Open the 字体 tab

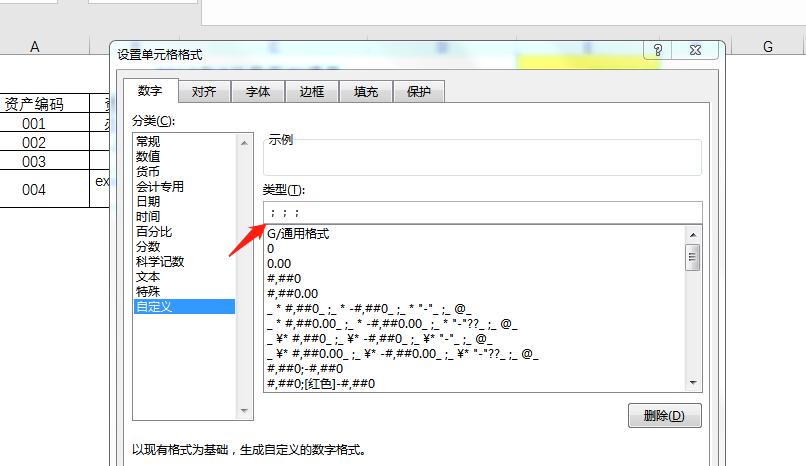click(258, 91)
